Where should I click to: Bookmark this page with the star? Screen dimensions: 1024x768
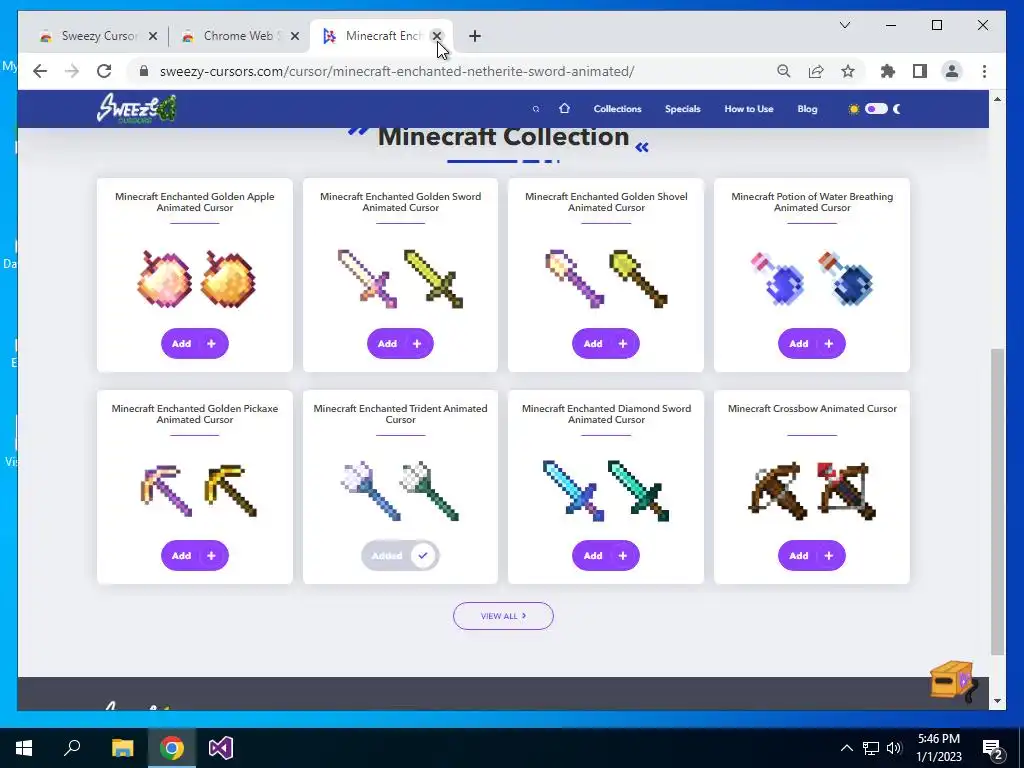(848, 71)
